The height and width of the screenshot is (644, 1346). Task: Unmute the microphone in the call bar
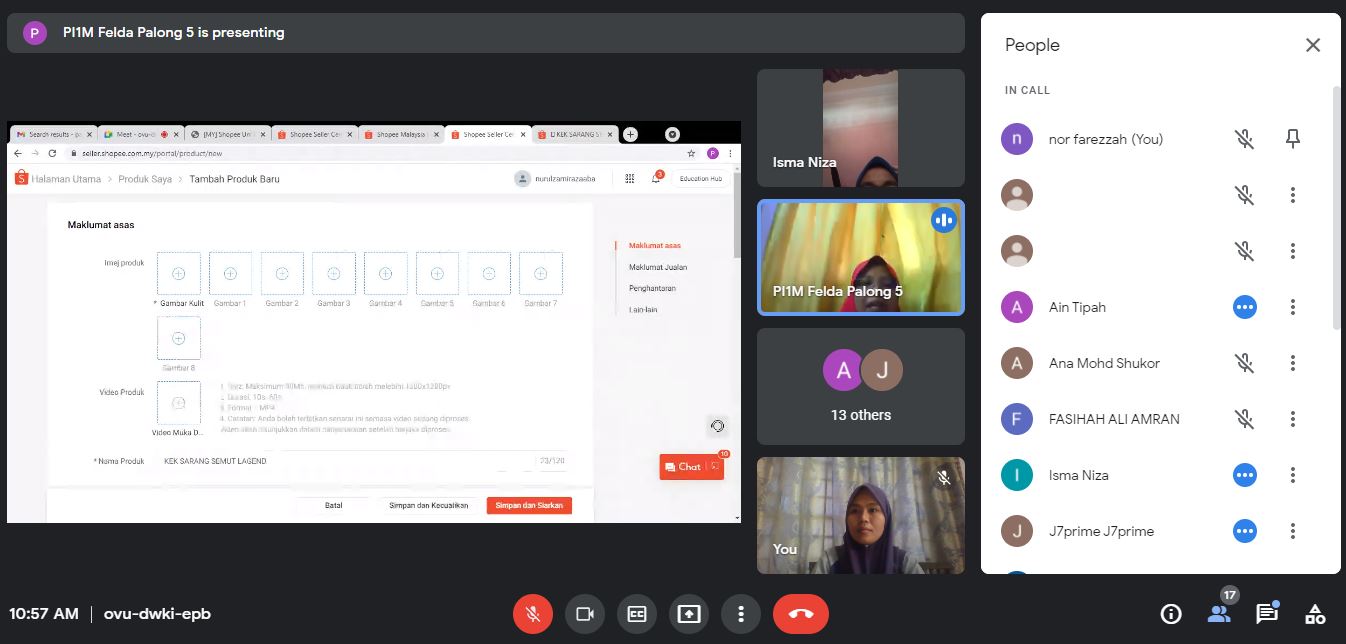coord(533,614)
